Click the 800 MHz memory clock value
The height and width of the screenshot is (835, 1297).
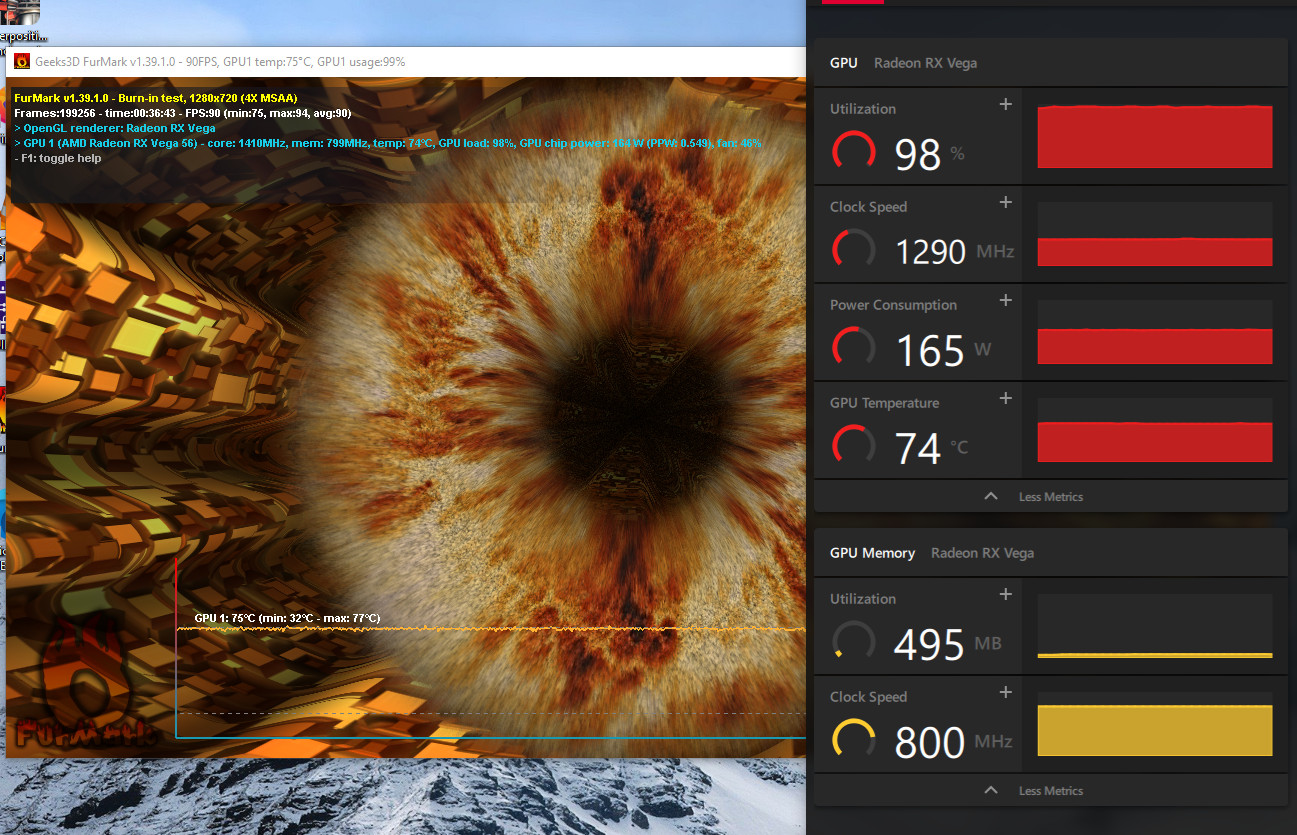[x=953, y=742]
